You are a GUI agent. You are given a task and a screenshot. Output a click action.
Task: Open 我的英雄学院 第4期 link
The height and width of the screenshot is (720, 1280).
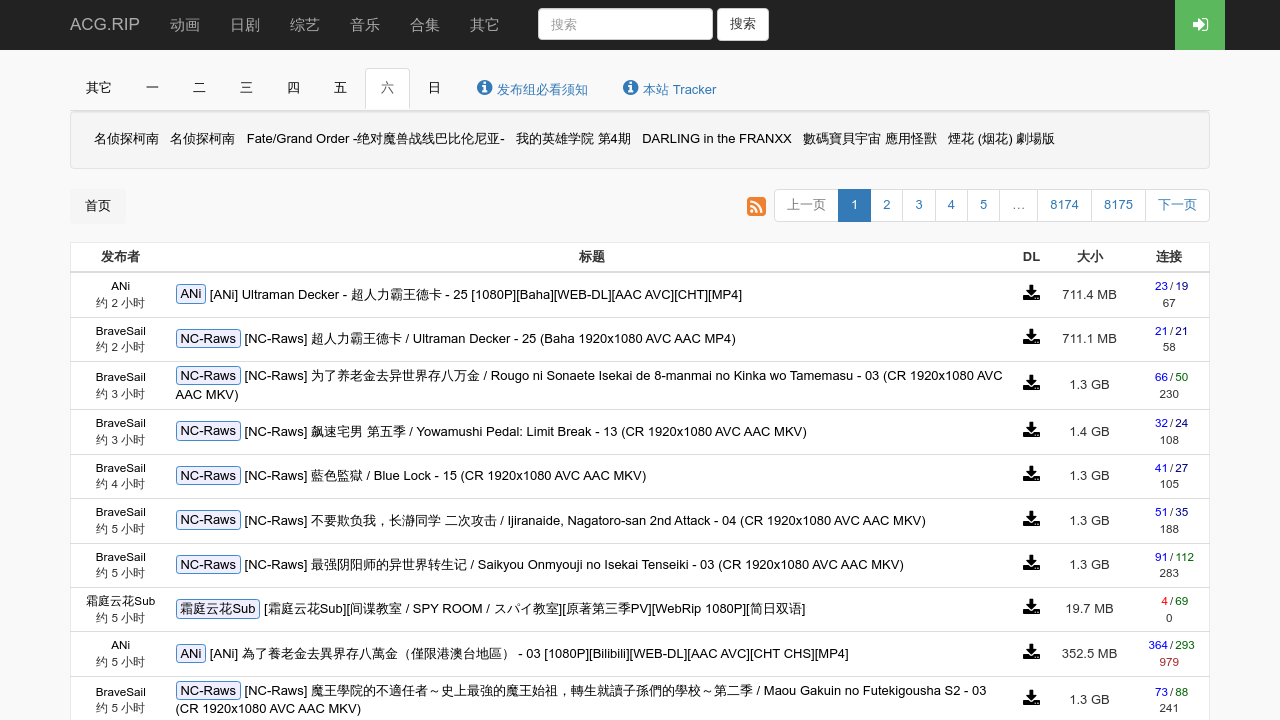coord(573,139)
